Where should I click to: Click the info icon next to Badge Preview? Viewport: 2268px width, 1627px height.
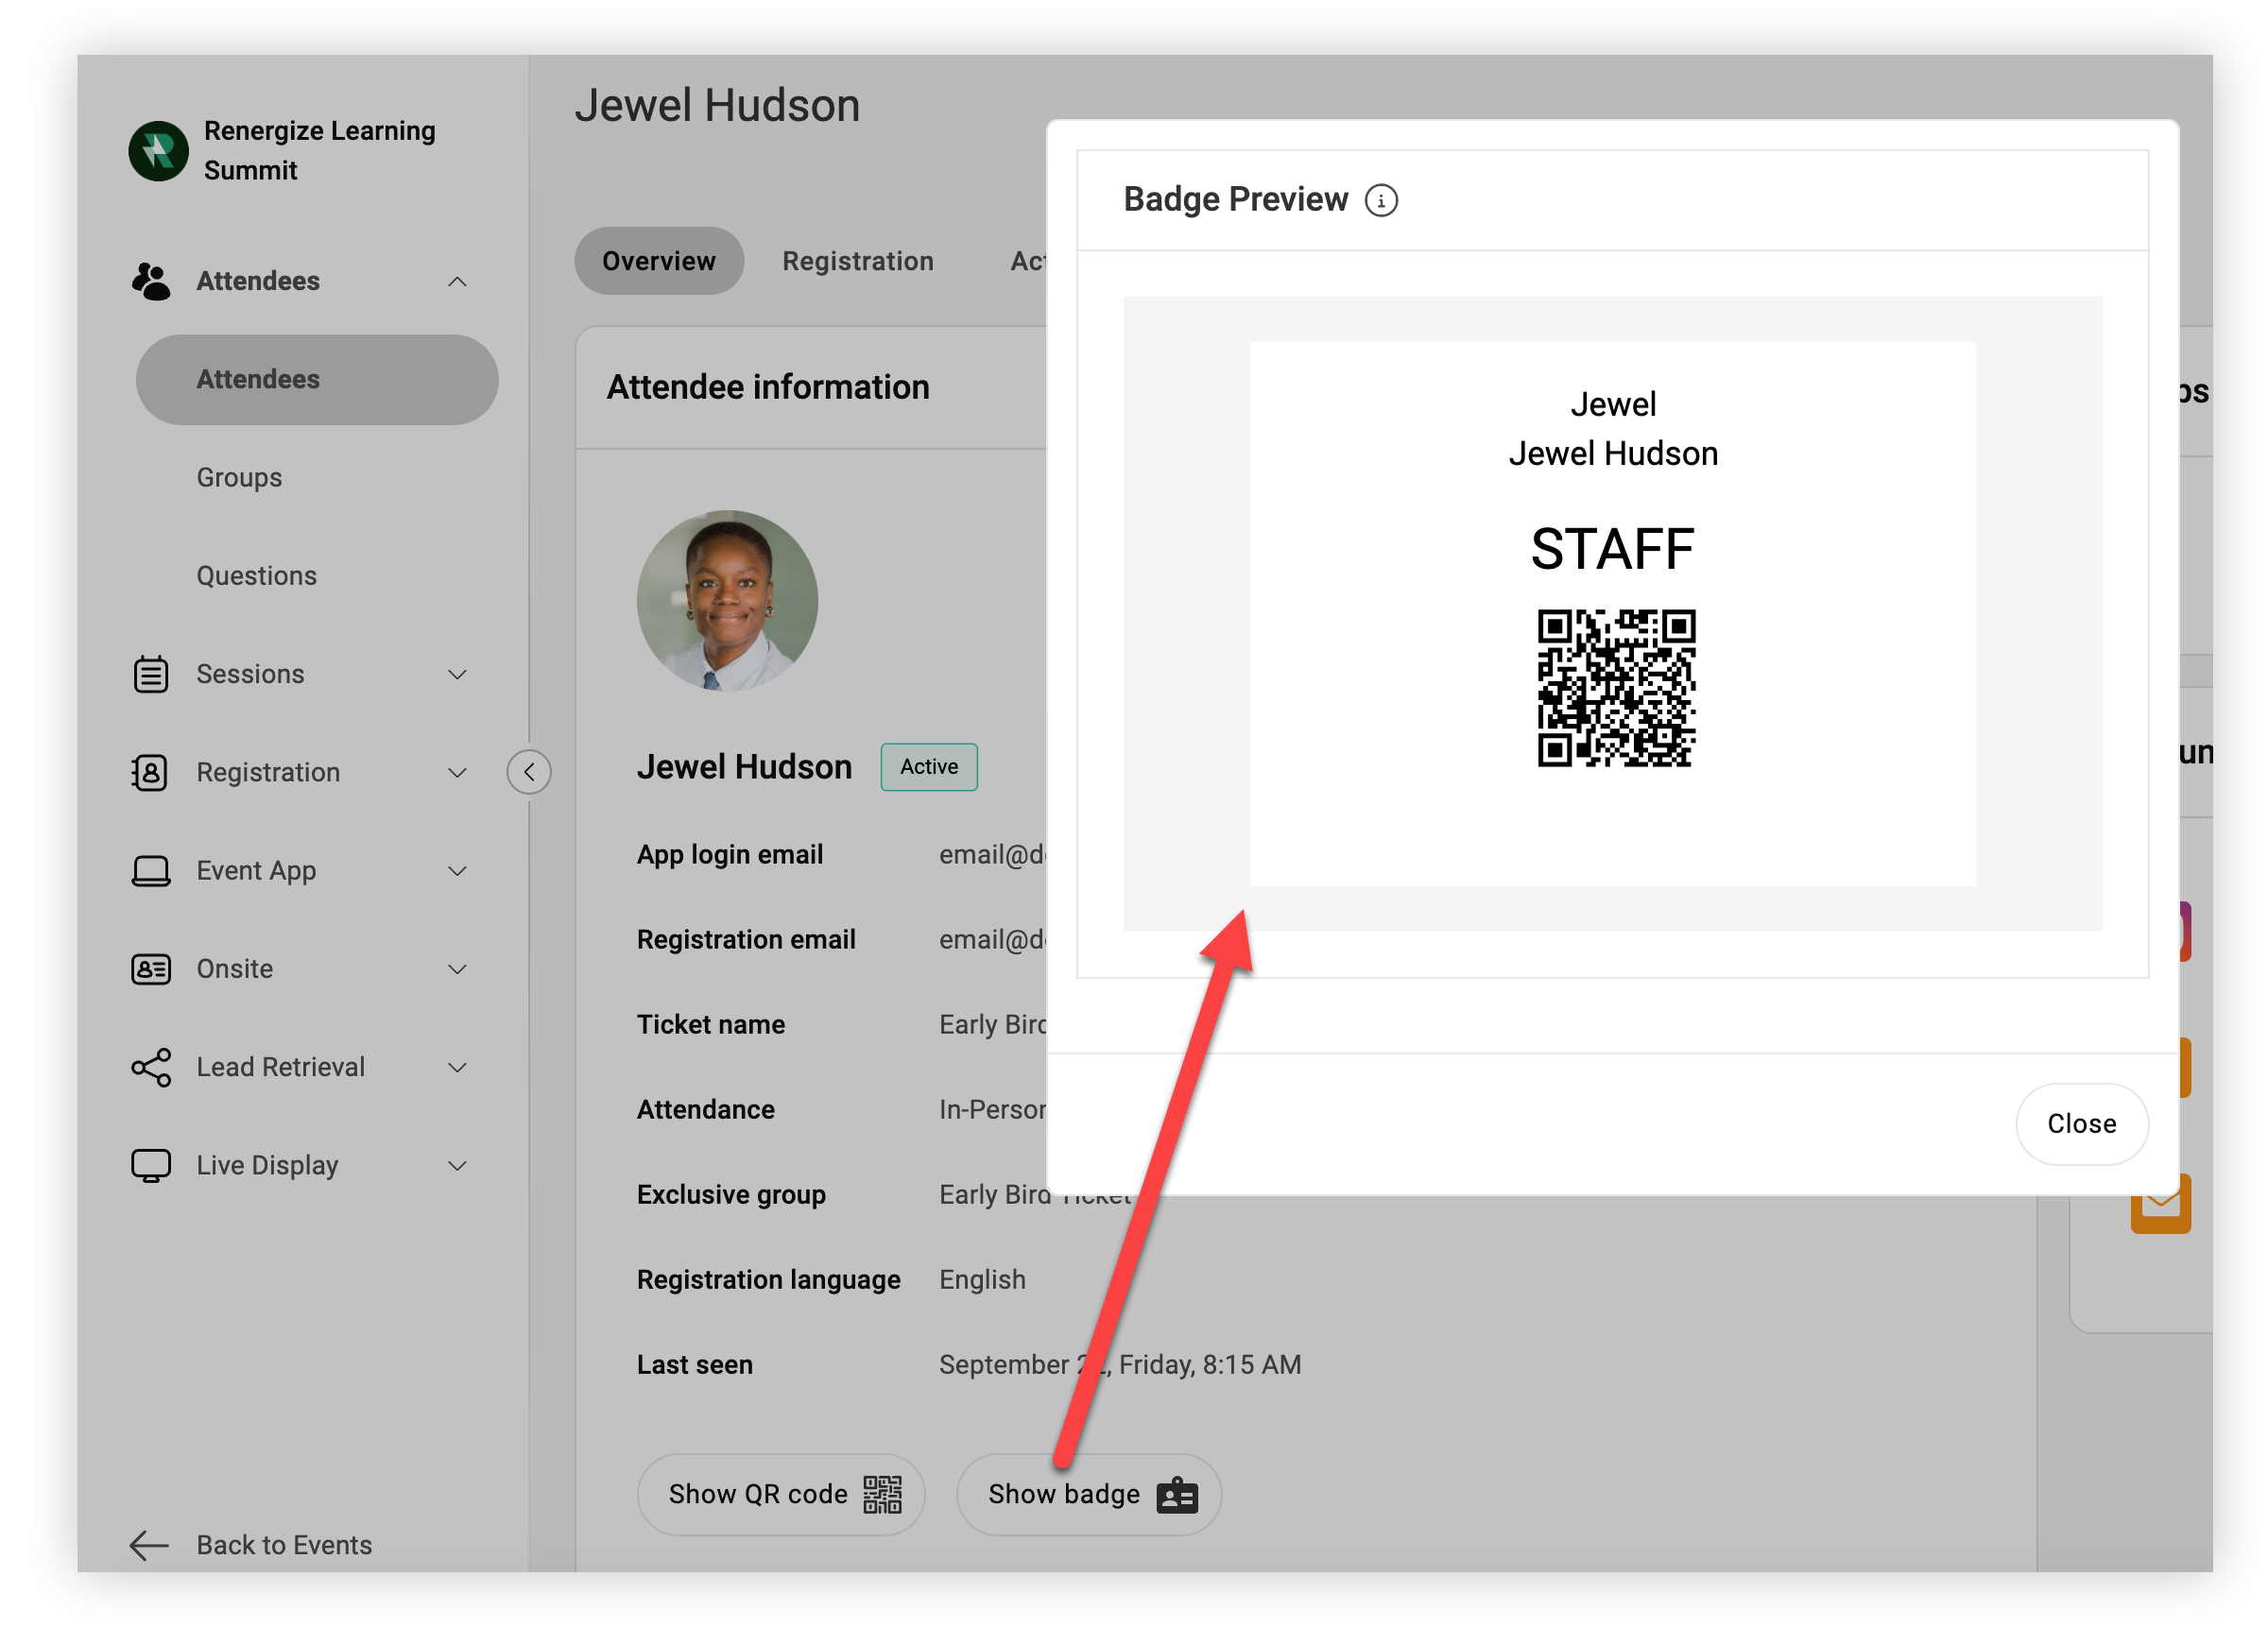[x=1381, y=200]
